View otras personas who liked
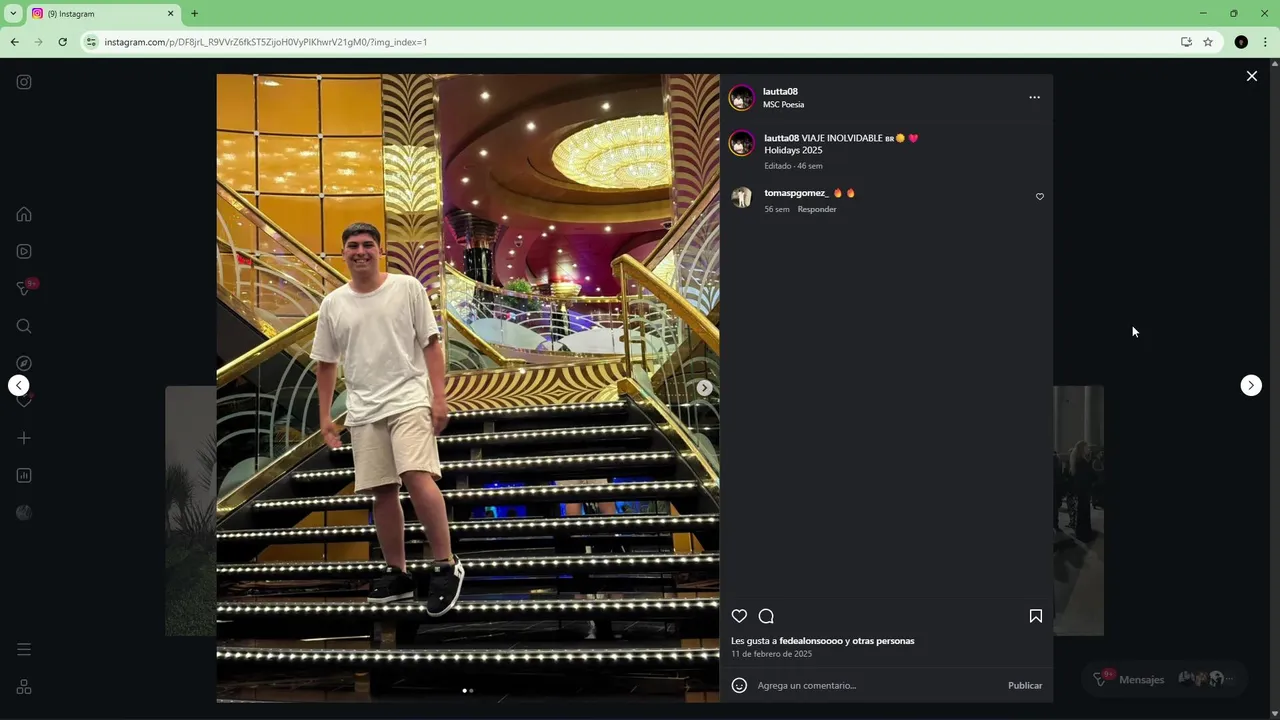This screenshot has height=720, width=1280. pos(883,641)
